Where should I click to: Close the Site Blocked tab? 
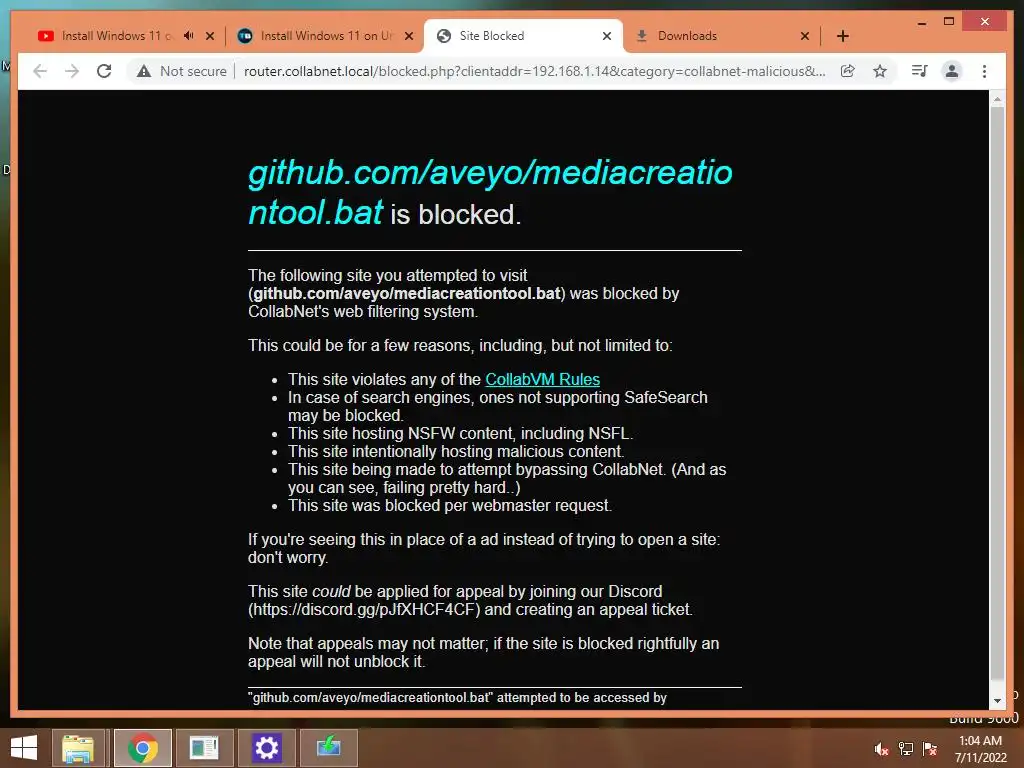click(607, 36)
